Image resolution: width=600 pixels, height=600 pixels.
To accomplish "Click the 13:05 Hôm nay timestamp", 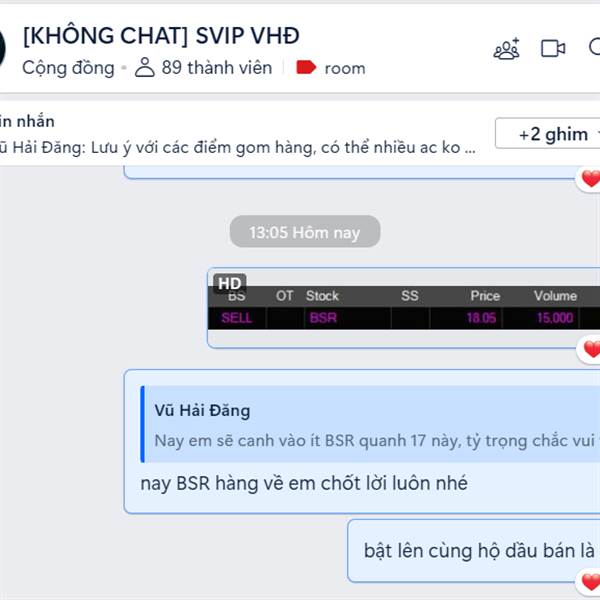I will click(305, 232).
